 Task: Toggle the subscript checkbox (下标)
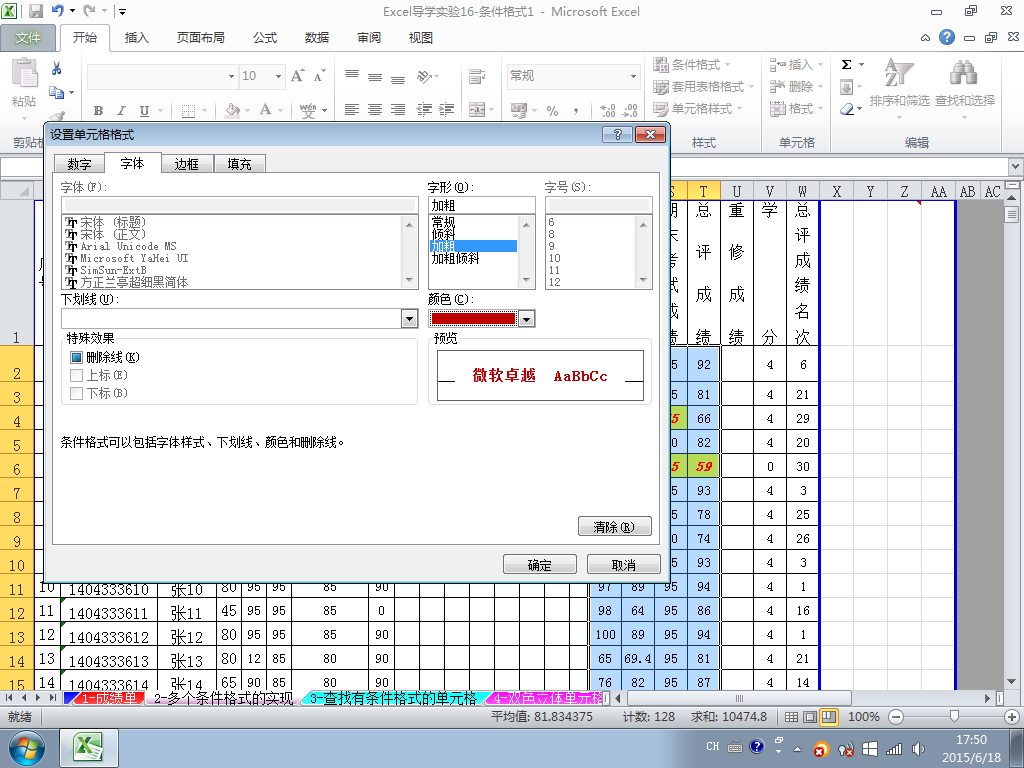tap(76, 393)
